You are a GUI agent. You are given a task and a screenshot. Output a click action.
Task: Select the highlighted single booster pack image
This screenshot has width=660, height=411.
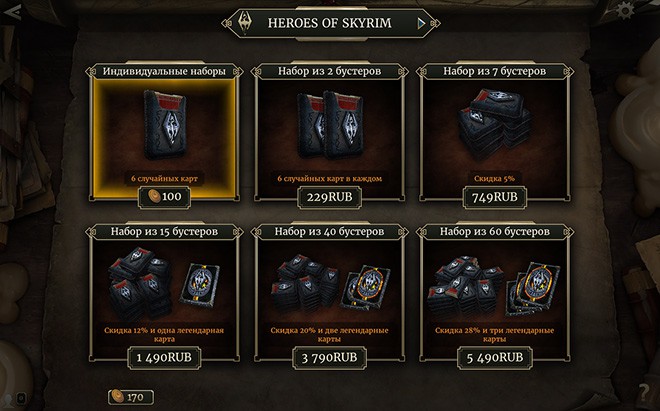pyautogui.click(x=165, y=124)
